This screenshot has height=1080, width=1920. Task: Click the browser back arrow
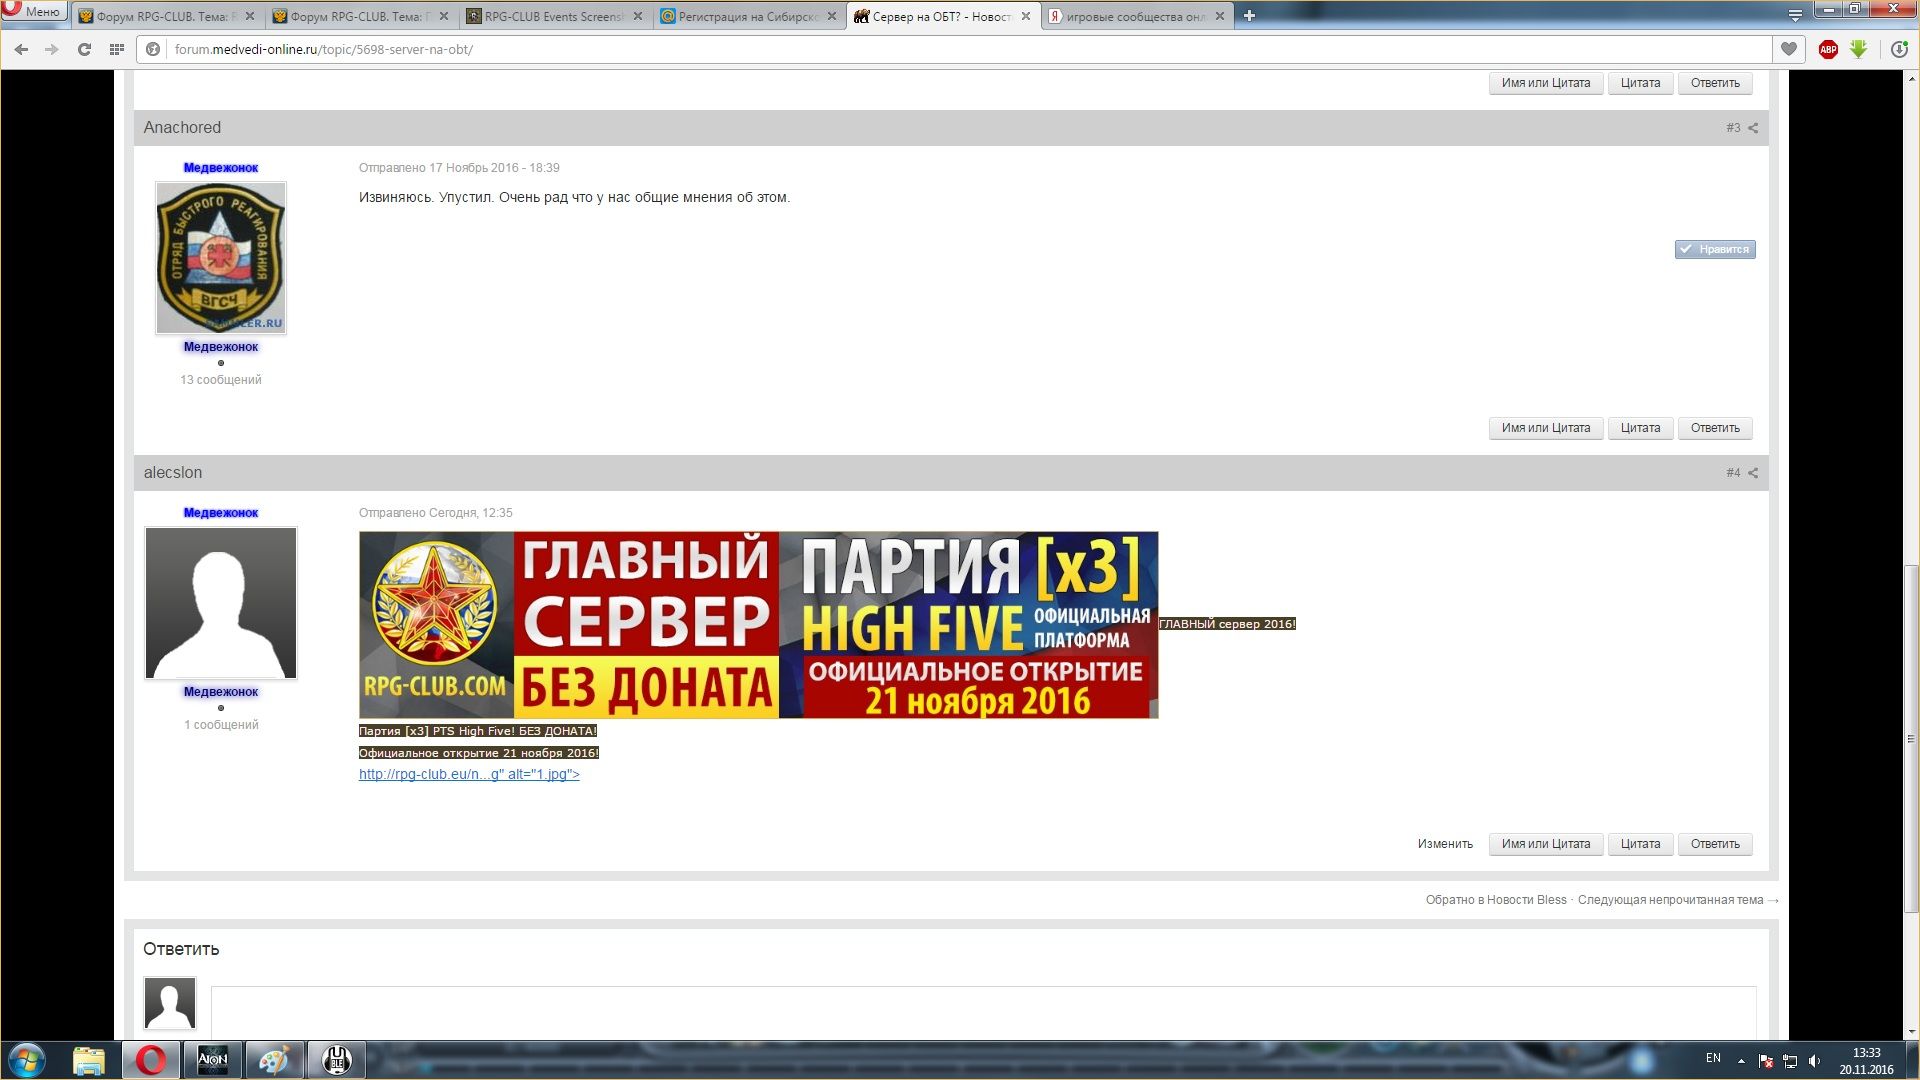click(x=21, y=49)
